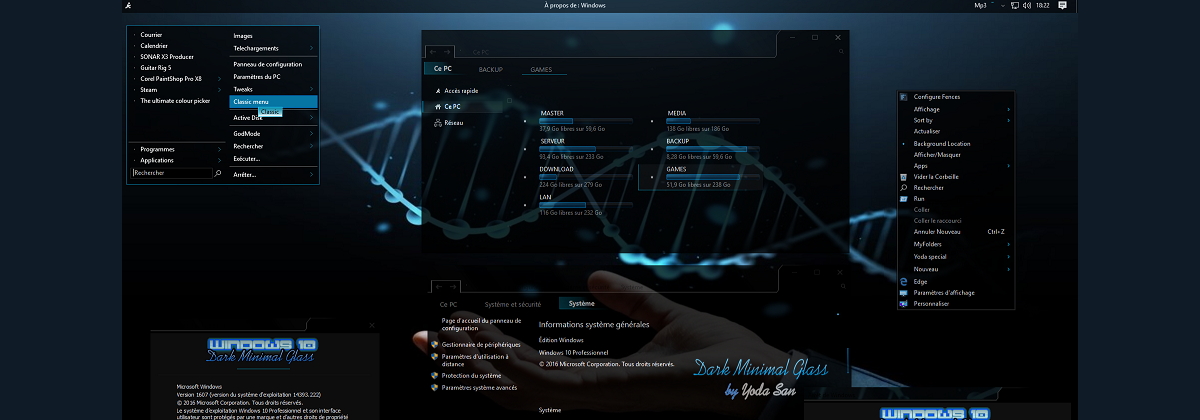Expand the Programmes submenu arrow

coord(220,149)
